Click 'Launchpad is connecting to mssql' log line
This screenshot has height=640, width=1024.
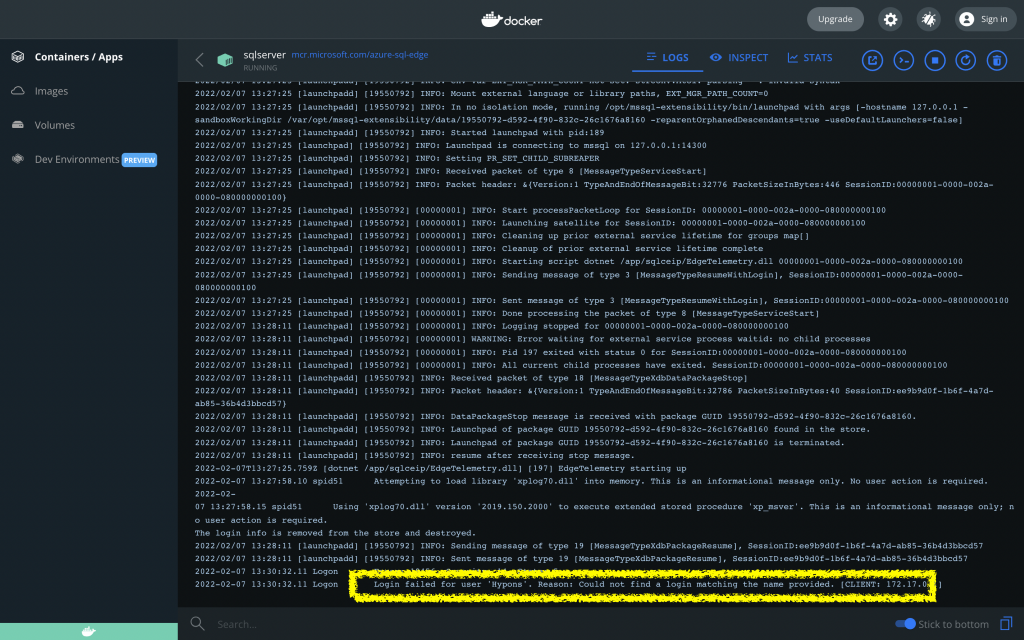tap(451, 146)
